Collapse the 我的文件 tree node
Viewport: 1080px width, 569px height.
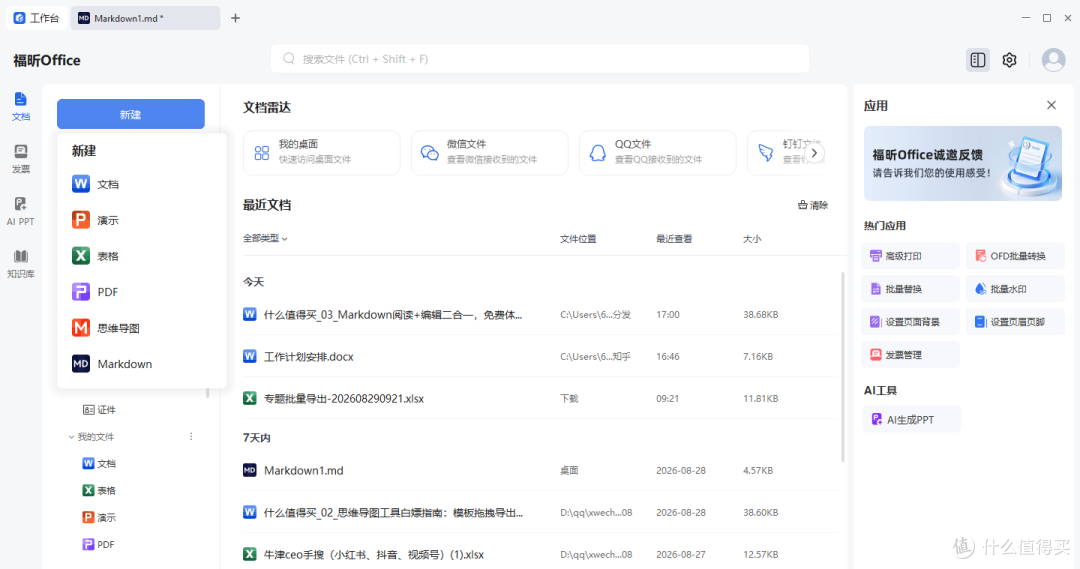(x=71, y=437)
